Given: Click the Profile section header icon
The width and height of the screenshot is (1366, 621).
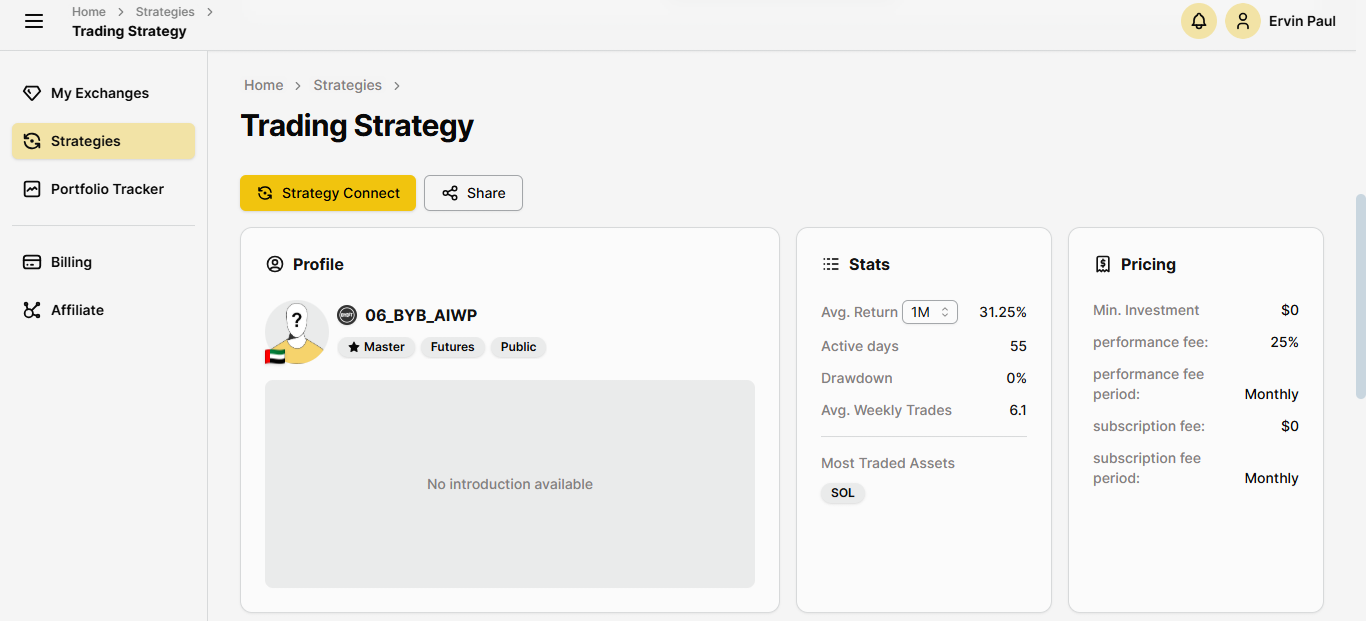Looking at the screenshot, I should 275,264.
